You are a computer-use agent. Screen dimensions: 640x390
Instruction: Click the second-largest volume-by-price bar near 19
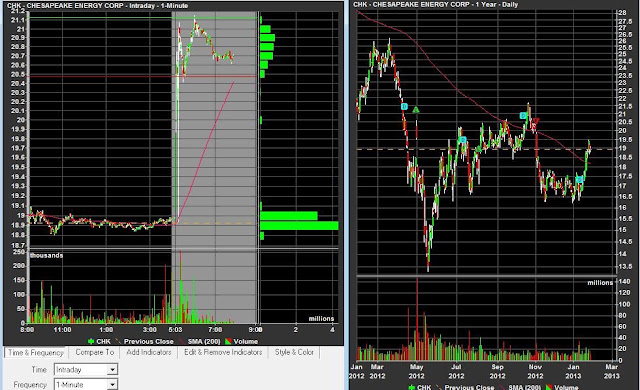289,216
